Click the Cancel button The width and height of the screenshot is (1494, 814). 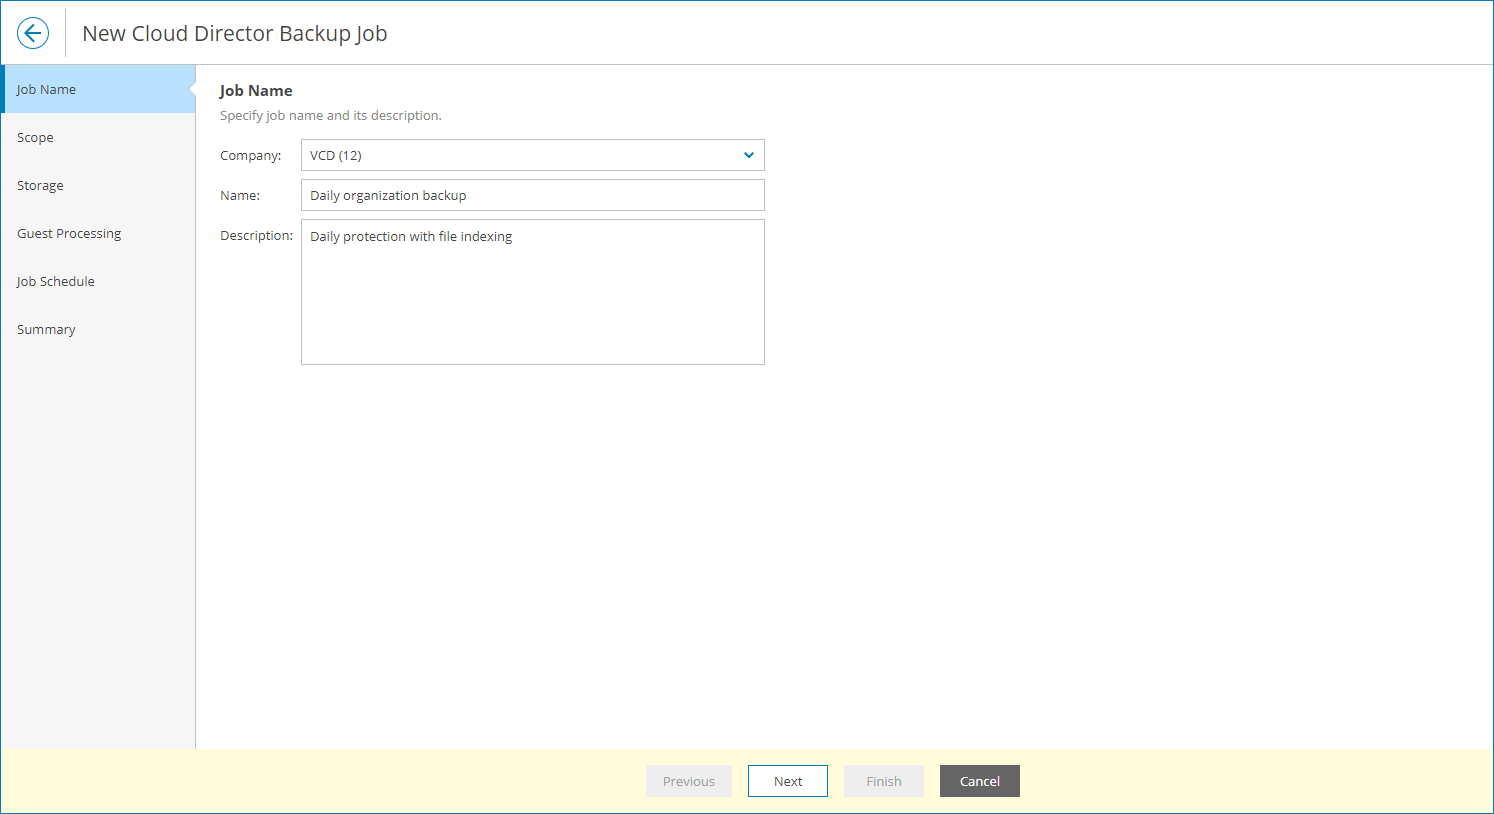click(980, 781)
